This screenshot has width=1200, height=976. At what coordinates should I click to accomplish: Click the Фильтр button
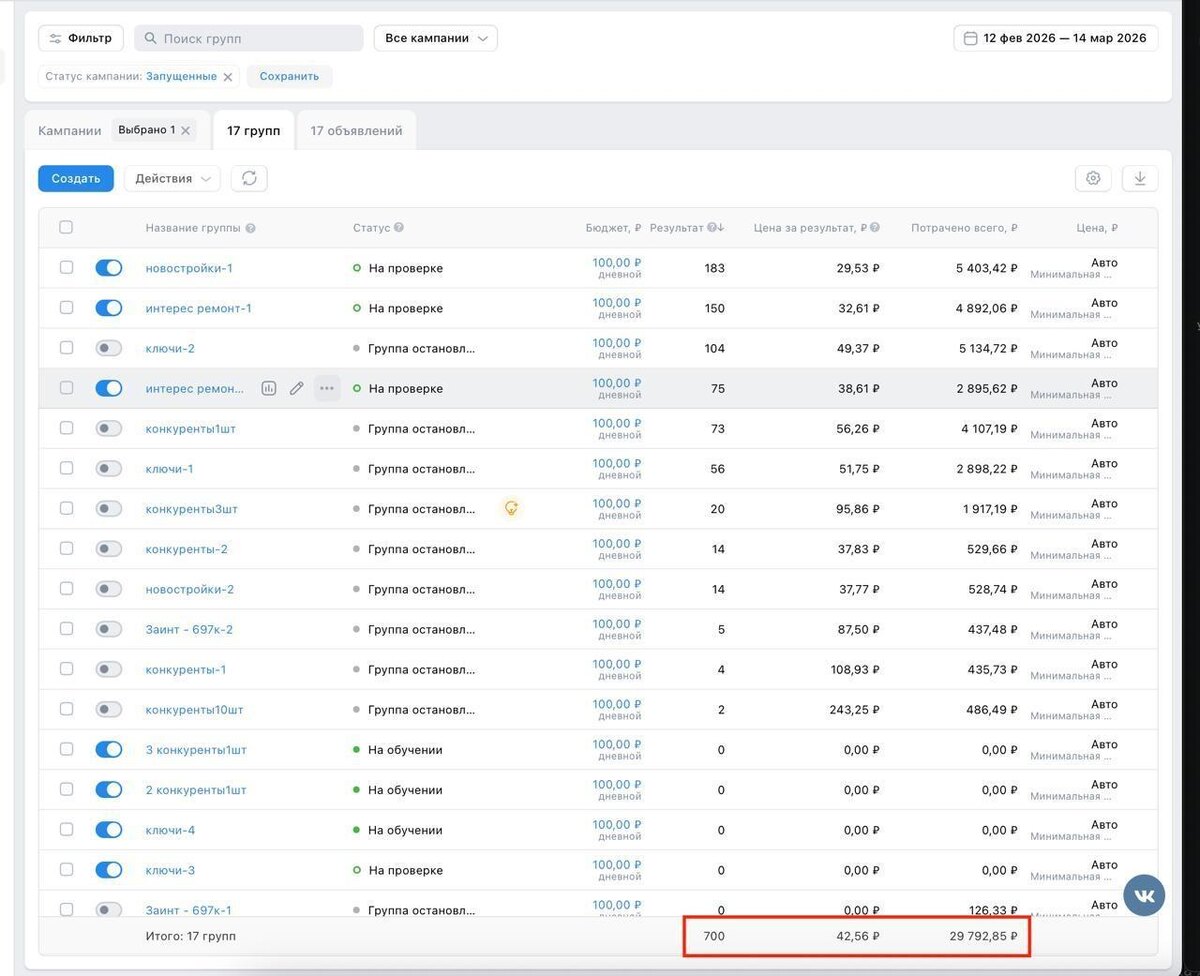[x=81, y=38]
